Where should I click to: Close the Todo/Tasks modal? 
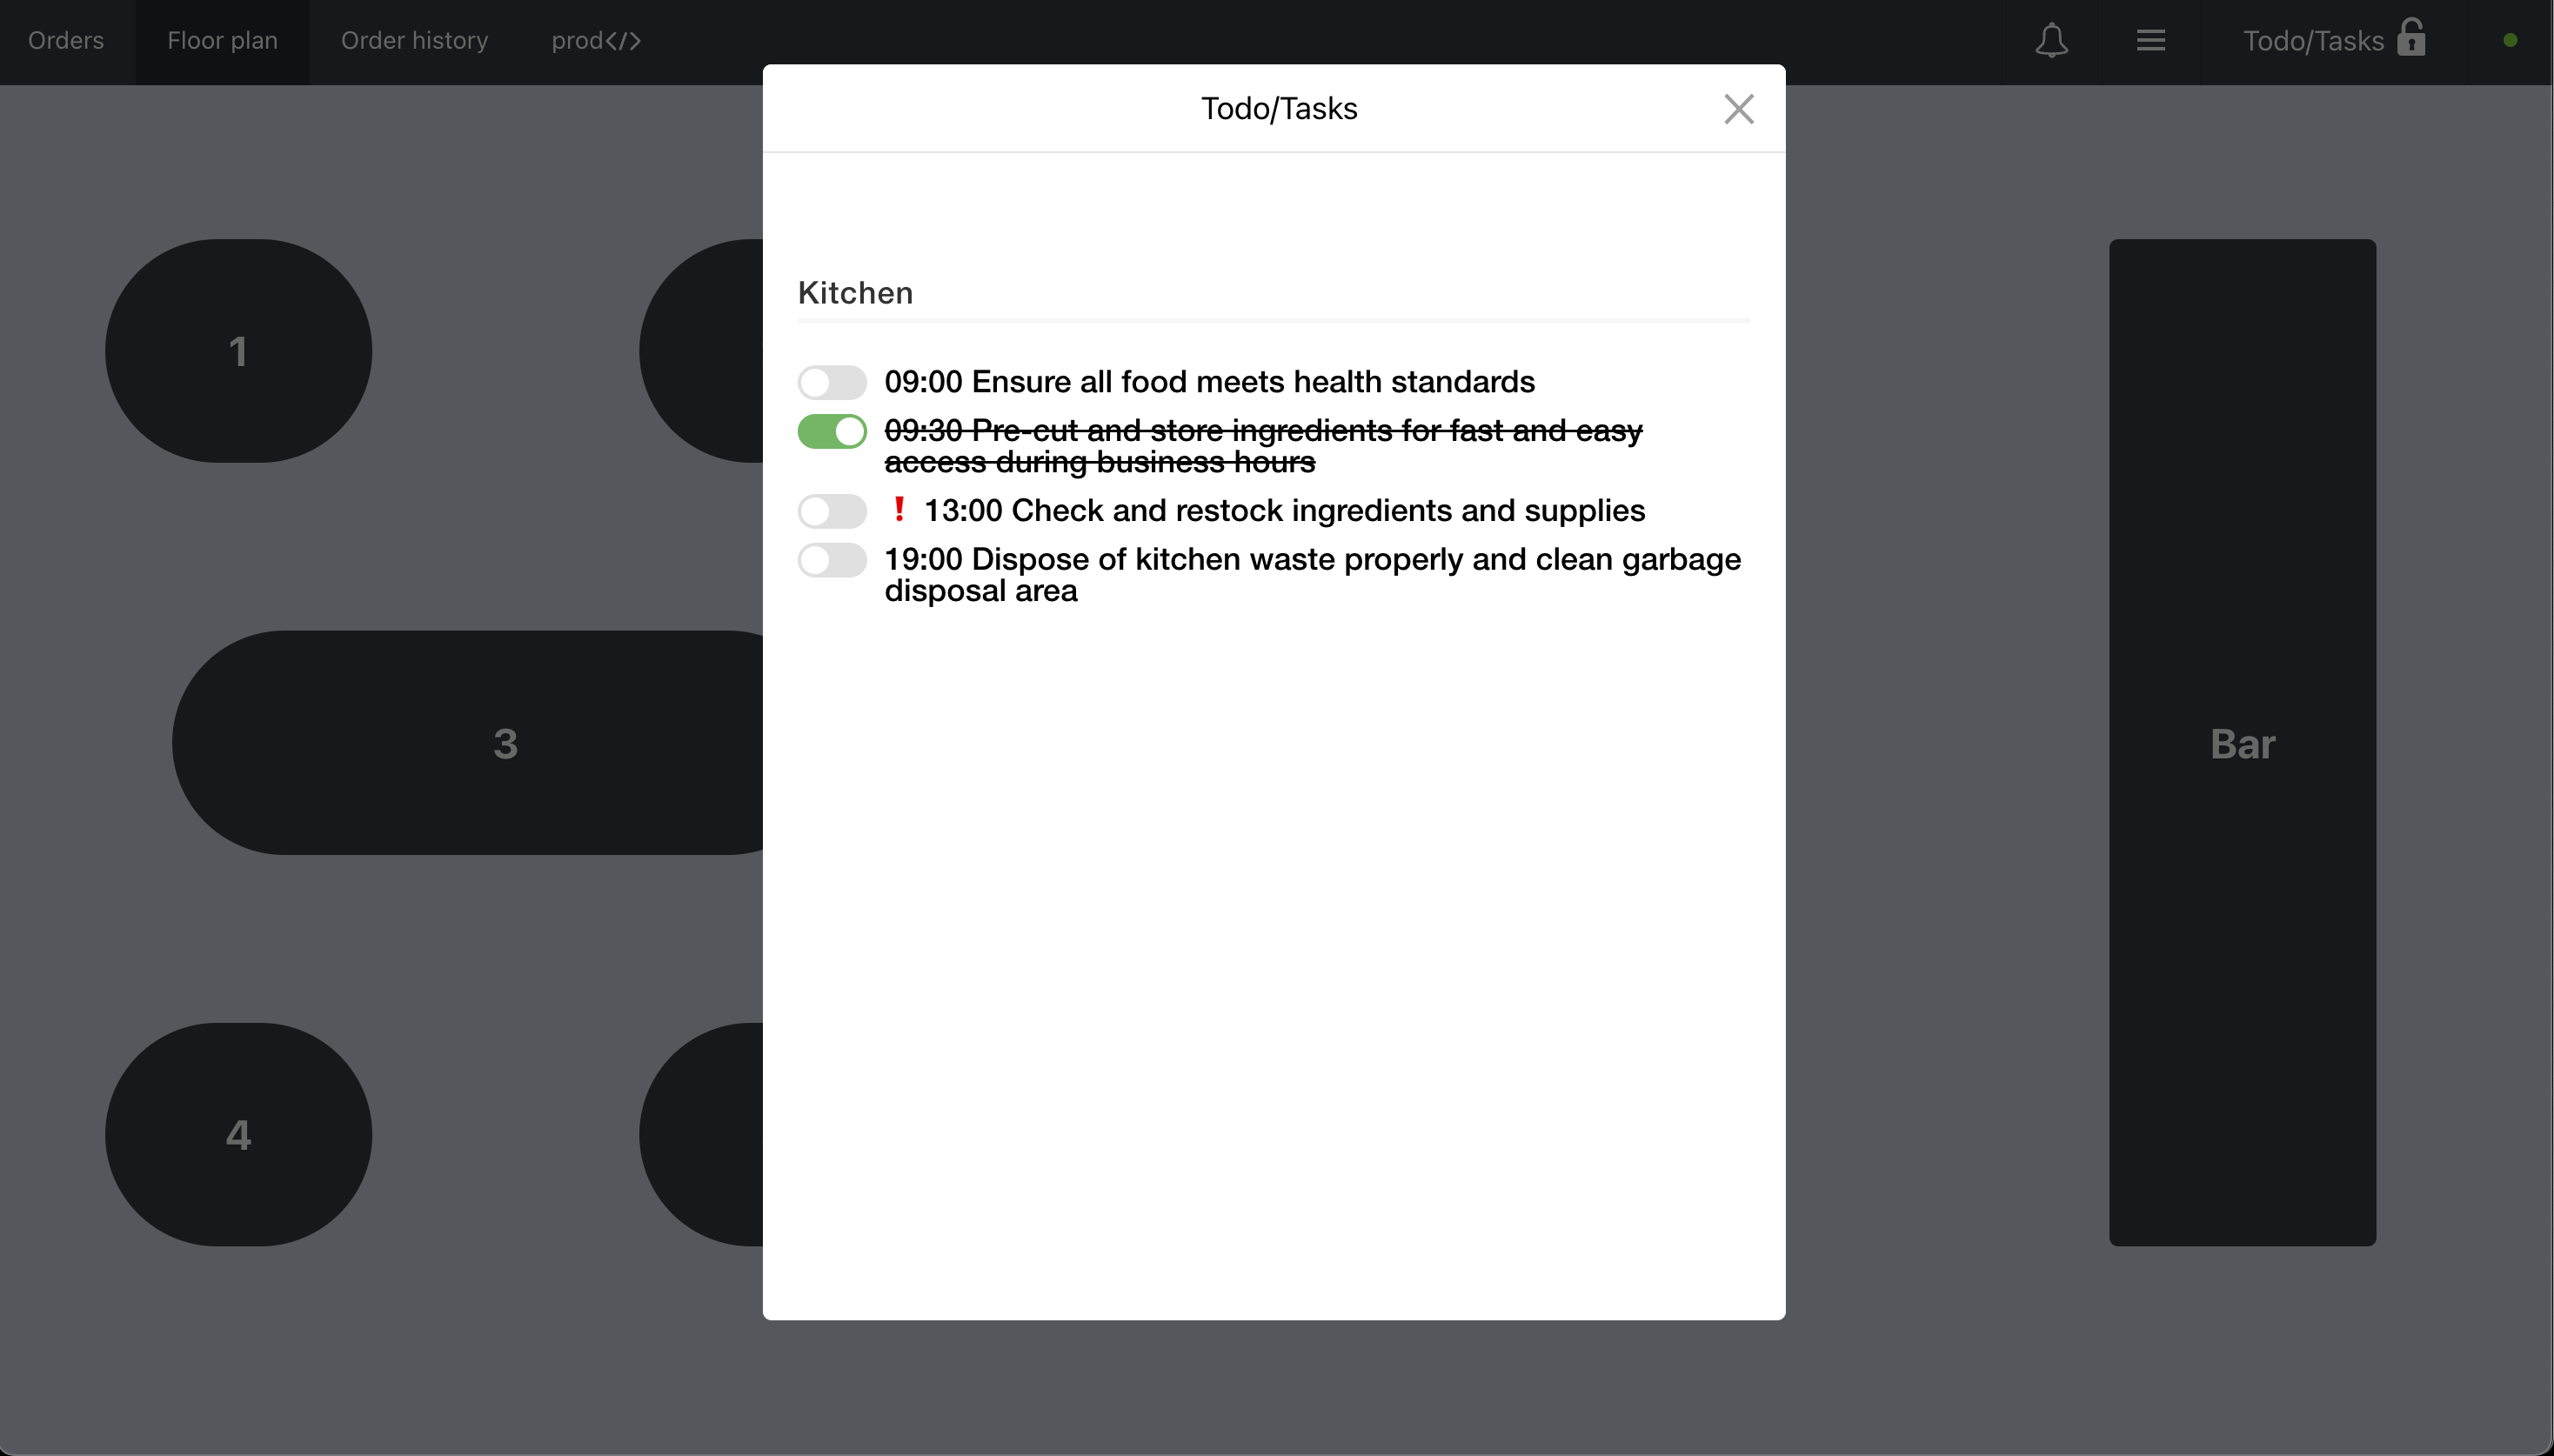(x=1738, y=109)
